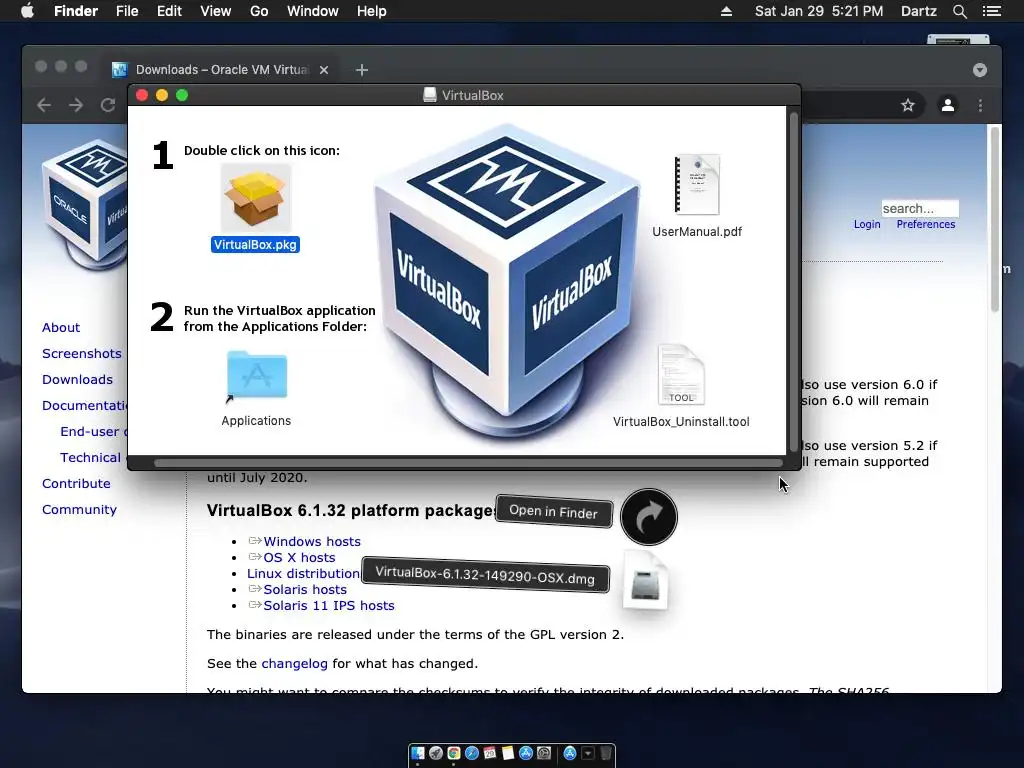
Task: Click the website search field
Action: tap(920, 208)
